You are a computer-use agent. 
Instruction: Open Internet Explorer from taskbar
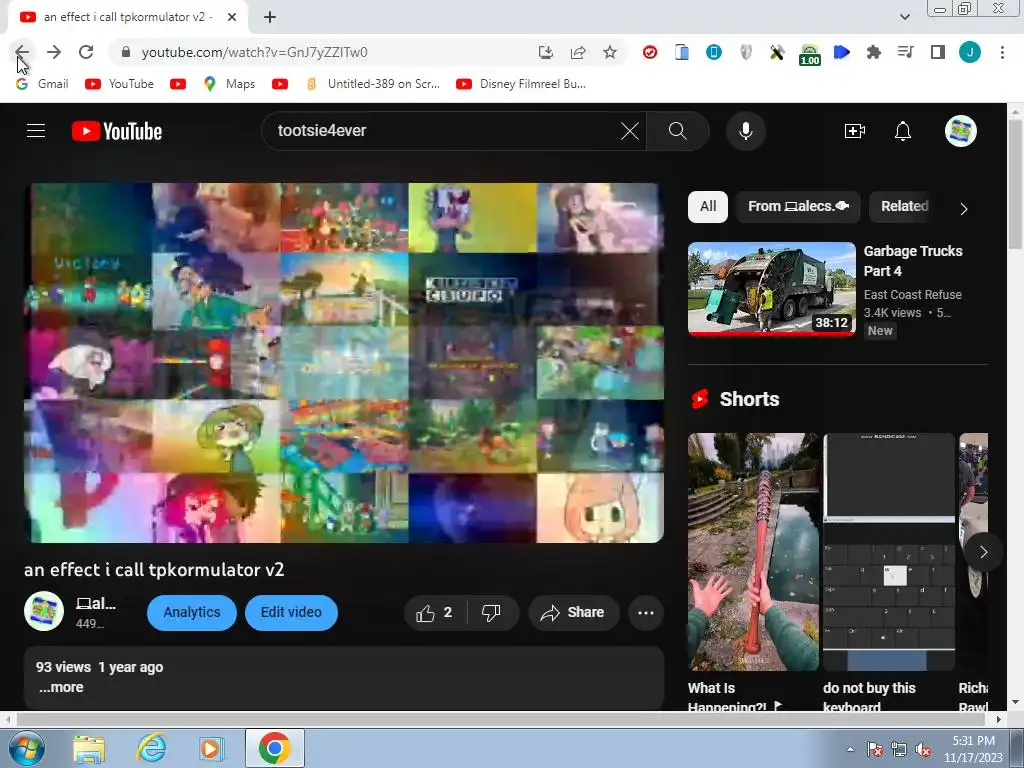(152, 748)
